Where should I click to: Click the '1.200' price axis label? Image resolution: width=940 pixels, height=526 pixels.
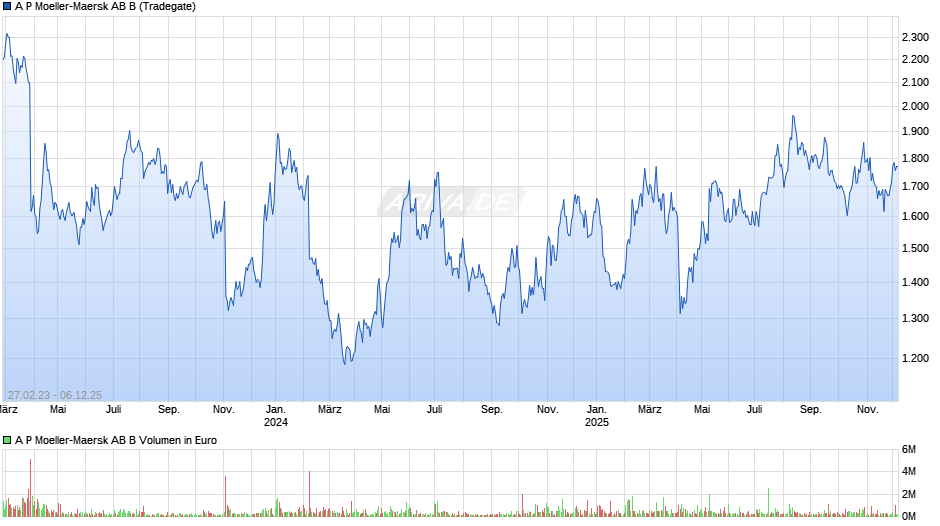[x=915, y=358]
